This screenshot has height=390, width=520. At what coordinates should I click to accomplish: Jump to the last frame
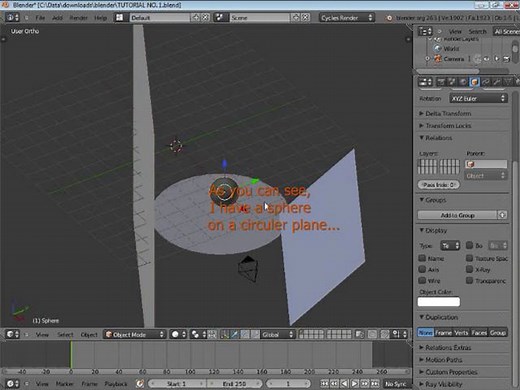point(375,384)
